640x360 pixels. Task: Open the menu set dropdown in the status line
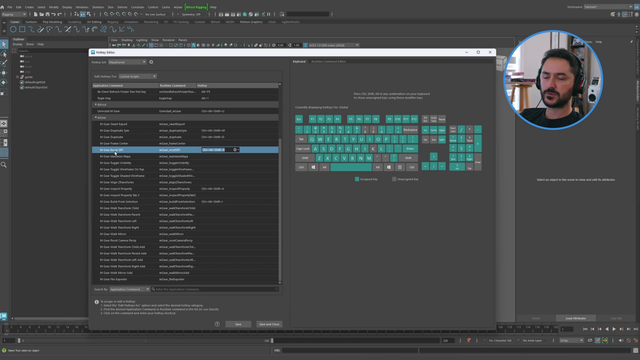tap(13, 14)
